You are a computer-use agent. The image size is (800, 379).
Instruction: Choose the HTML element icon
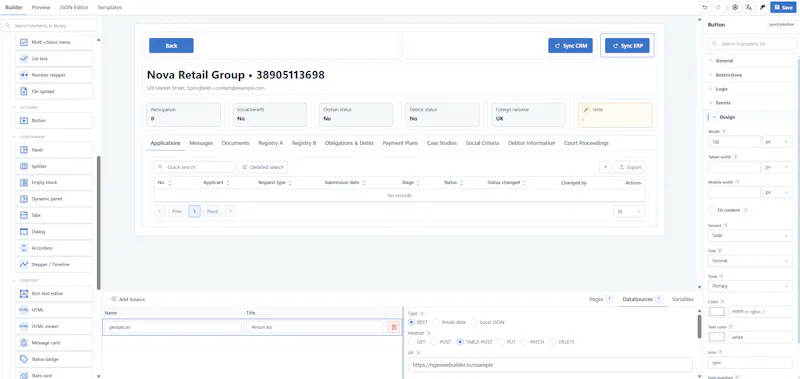[x=23, y=310]
